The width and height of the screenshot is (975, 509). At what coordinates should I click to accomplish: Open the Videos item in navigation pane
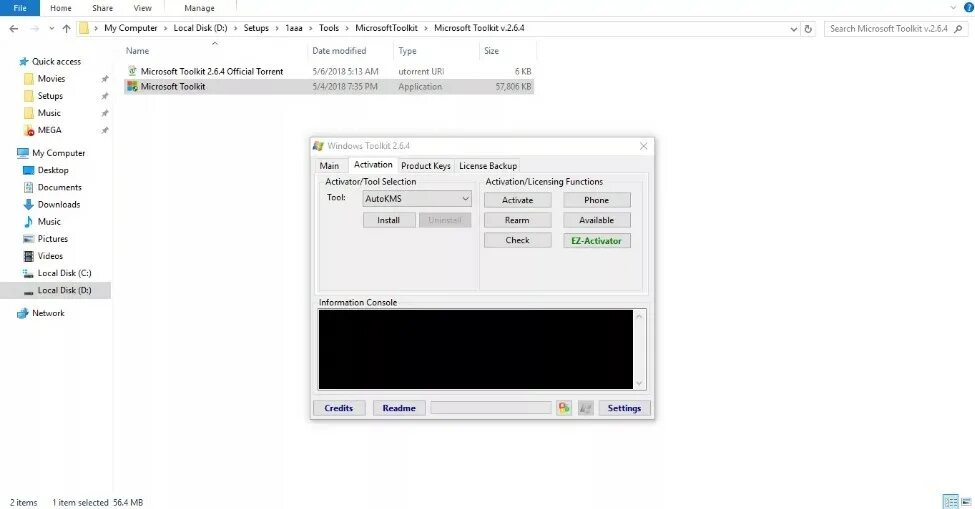tap(50, 256)
